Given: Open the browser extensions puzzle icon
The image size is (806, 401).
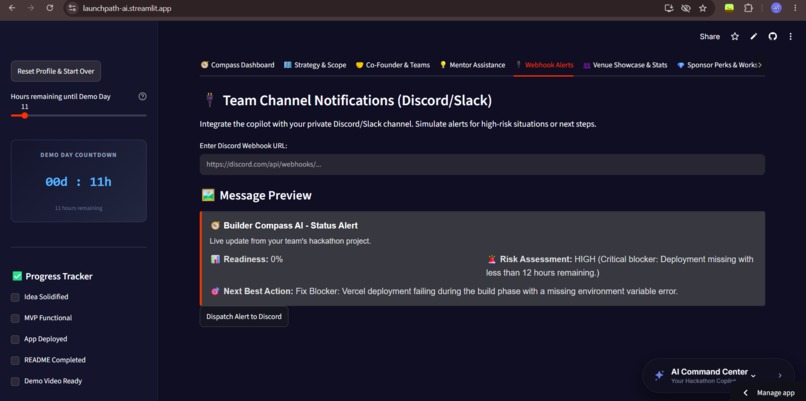Looking at the screenshot, I should 748,8.
